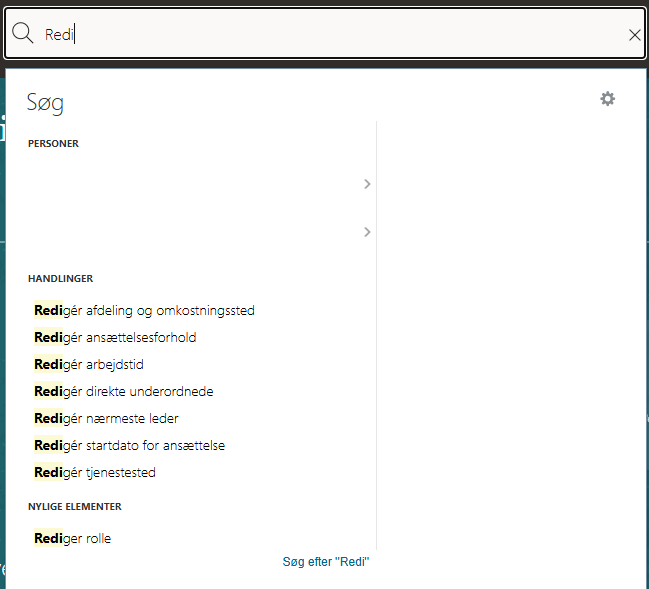Select the "Redigér tjenestested" action
The width and height of the screenshot is (649, 589).
coord(95,472)
